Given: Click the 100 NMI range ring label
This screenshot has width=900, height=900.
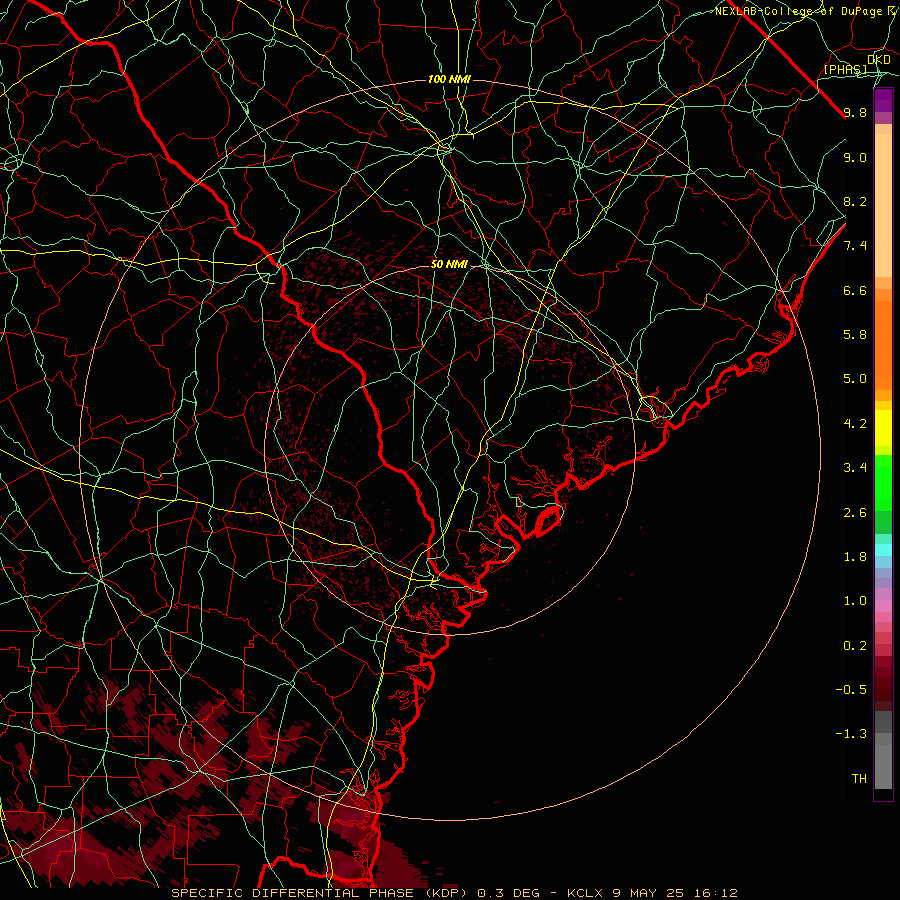Looking at the screenshot, I should (449, 79).
